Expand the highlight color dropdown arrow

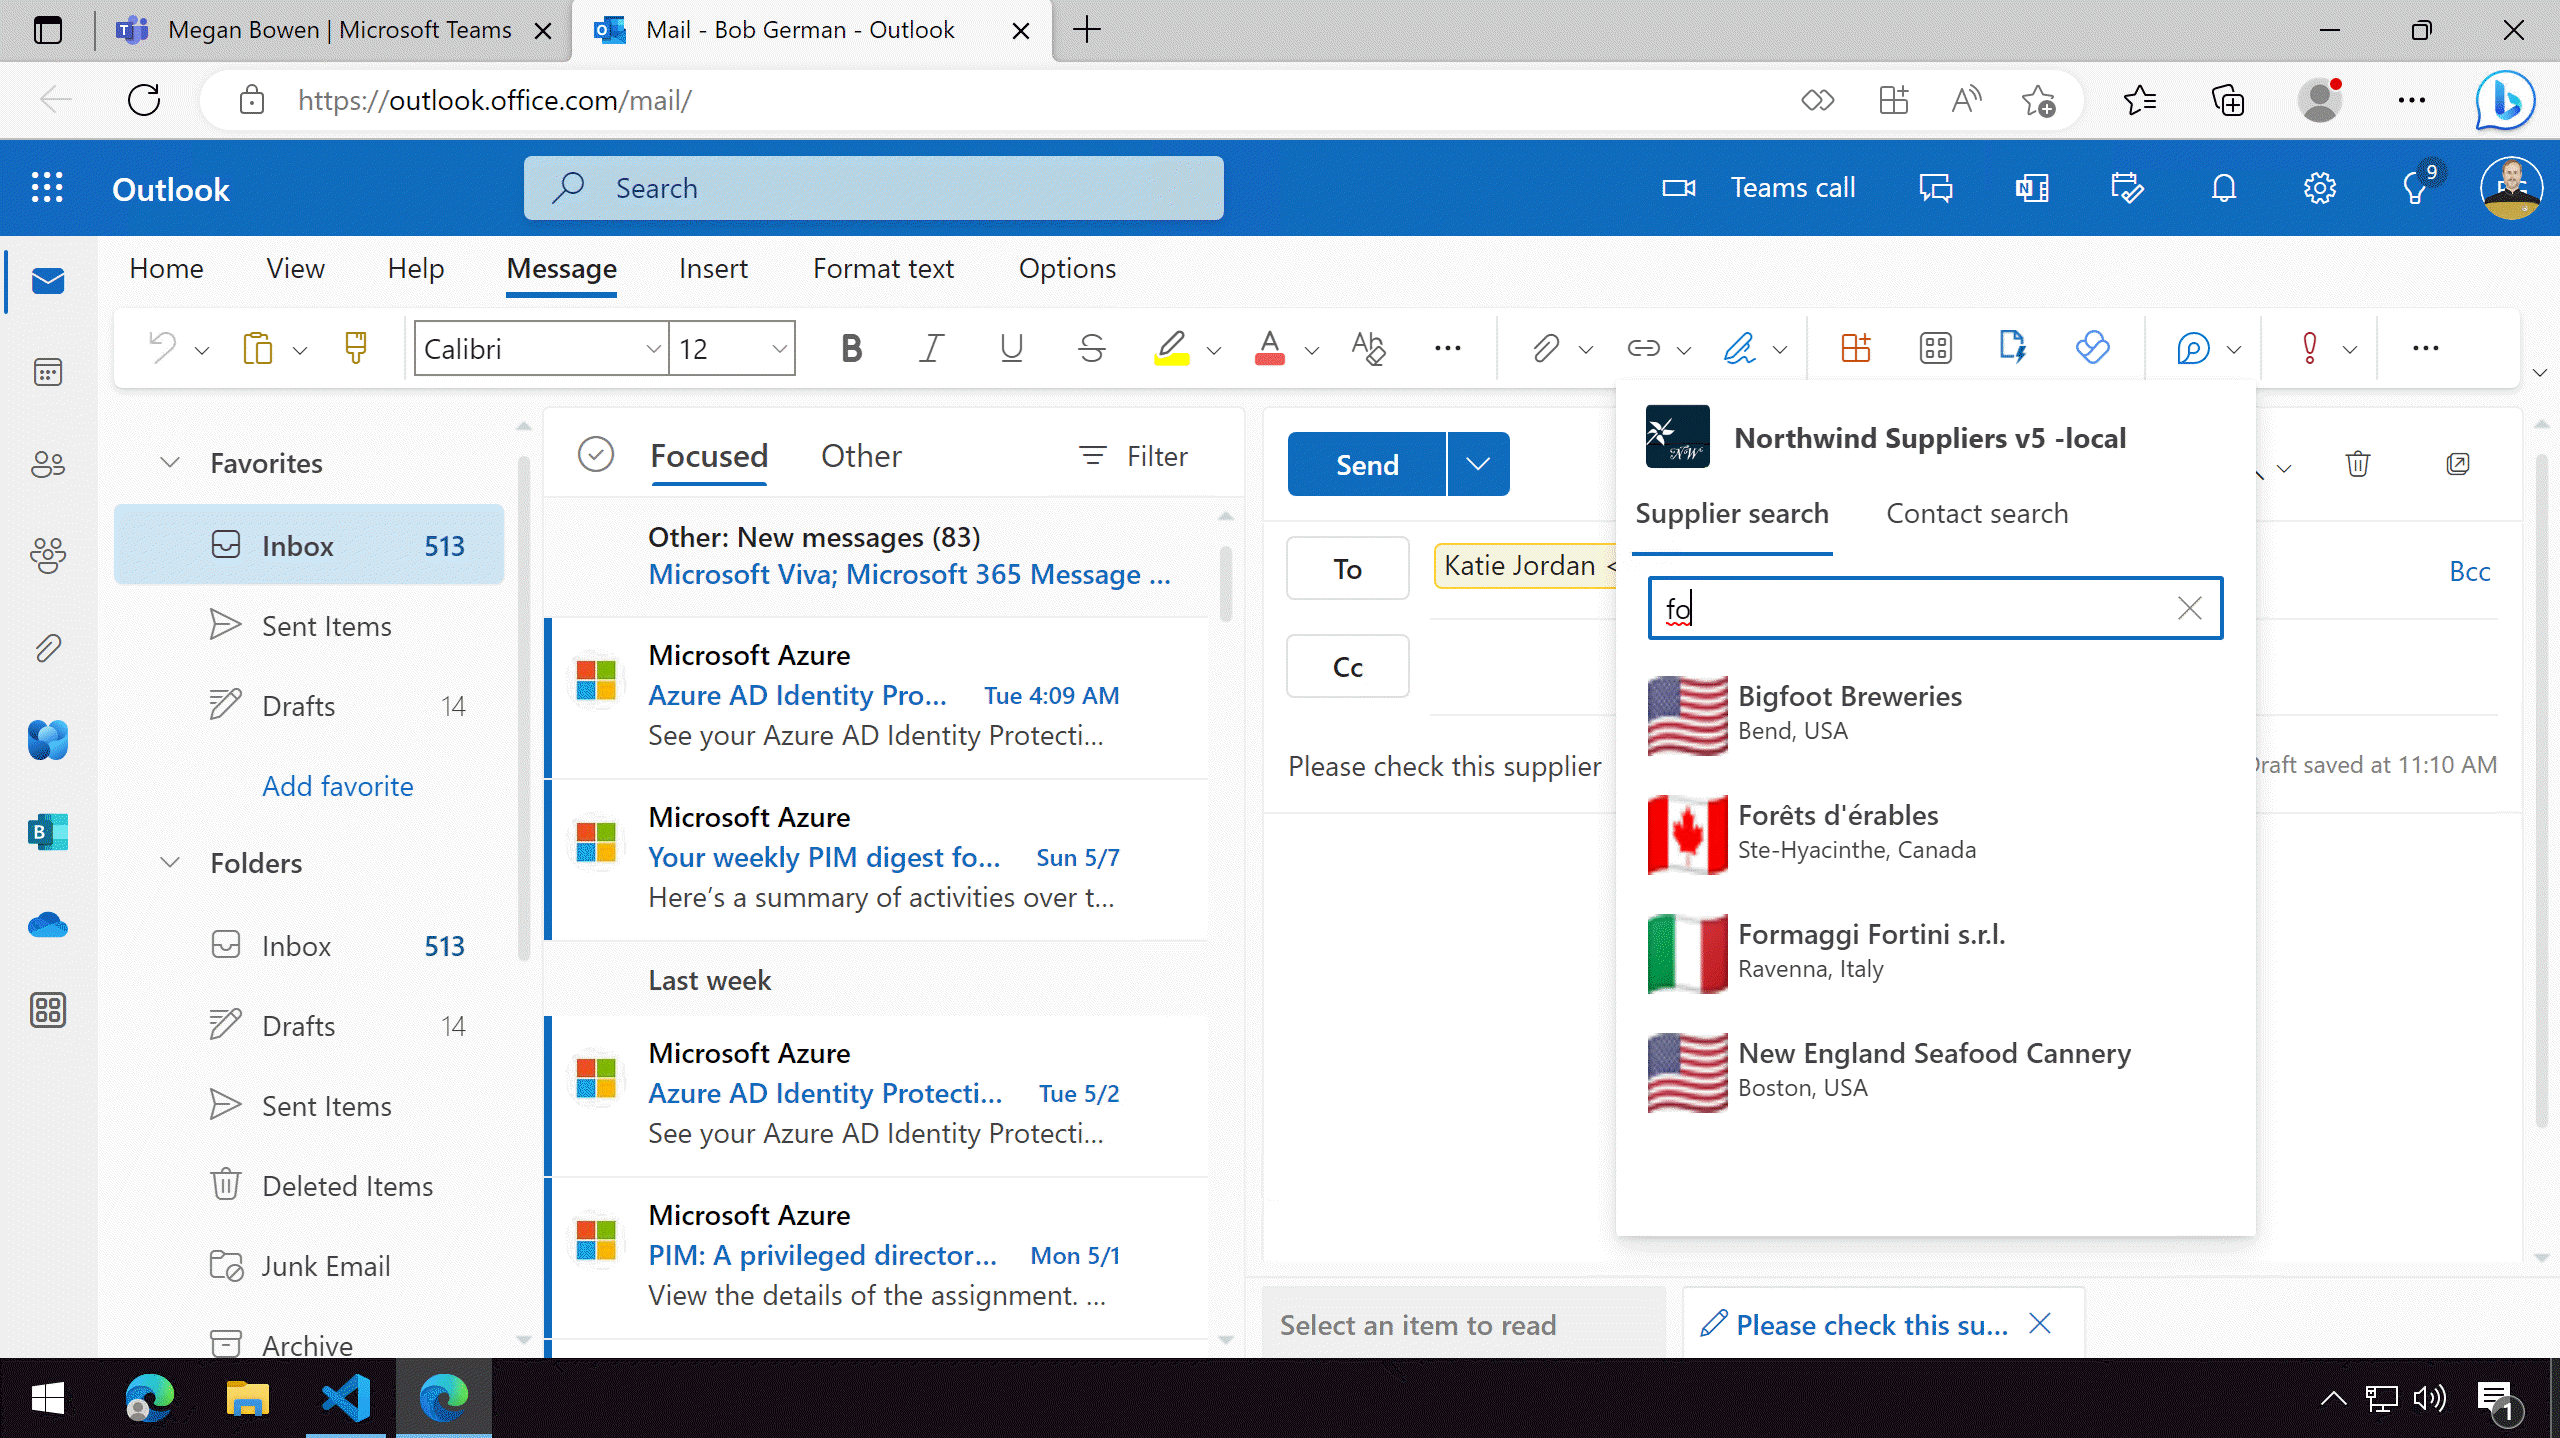point(1214,350)
